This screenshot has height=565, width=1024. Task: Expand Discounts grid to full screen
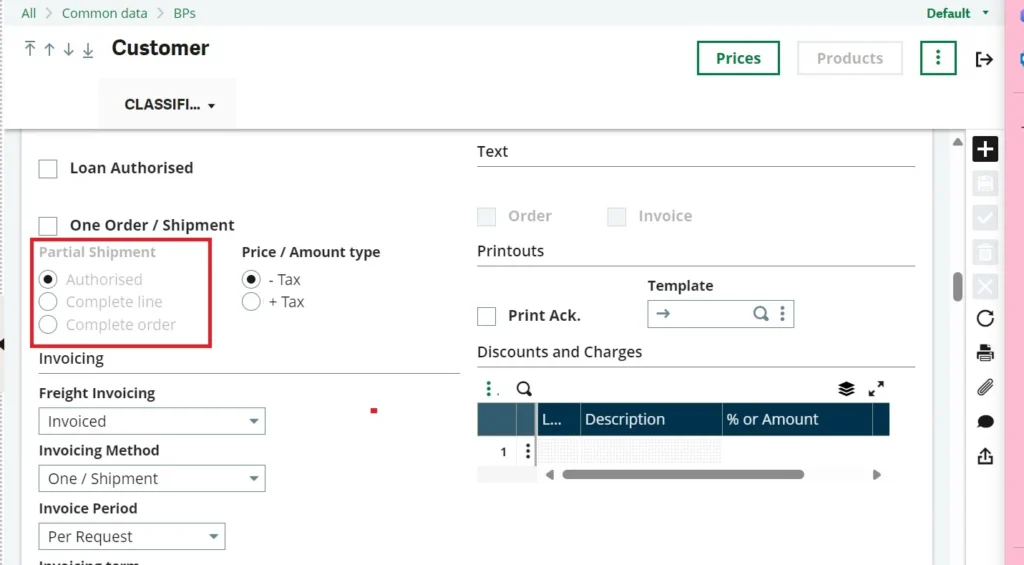[x=876, y=389]
